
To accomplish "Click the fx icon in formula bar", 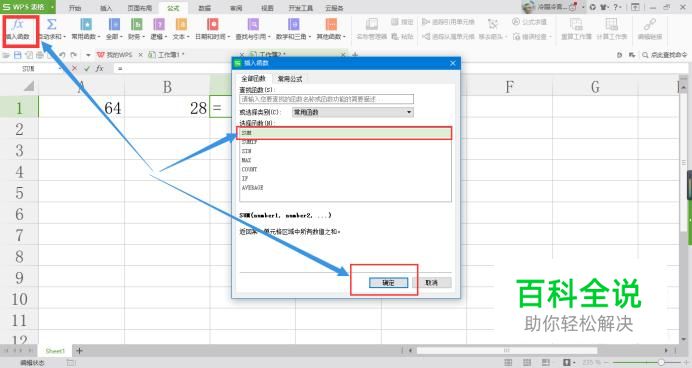I will (100, 68).
